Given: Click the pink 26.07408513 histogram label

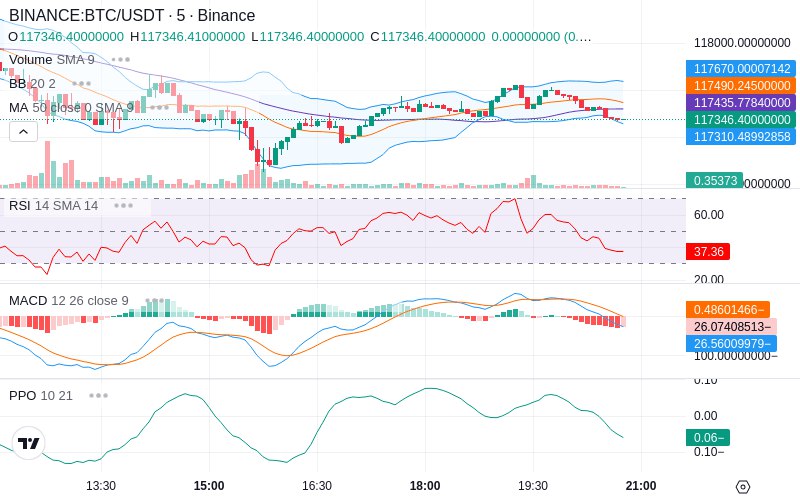Looking at the screenshot, I should 731,327.
